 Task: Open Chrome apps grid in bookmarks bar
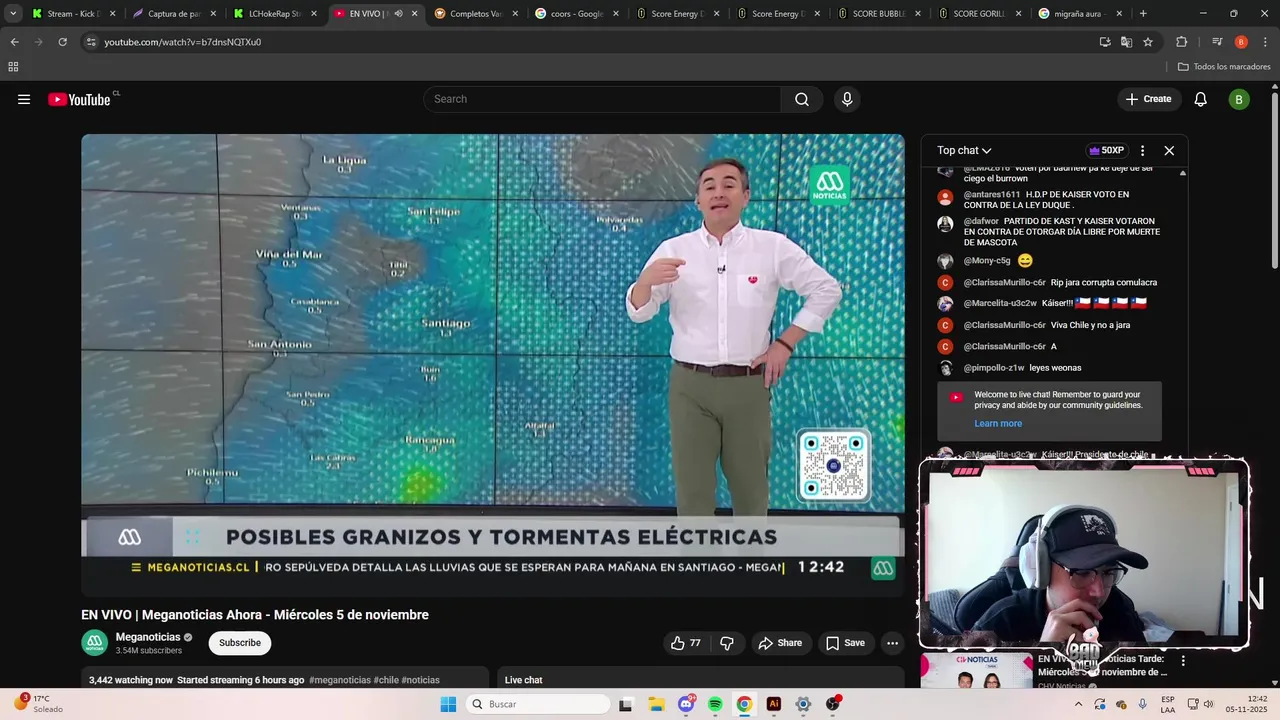point(13,67)
